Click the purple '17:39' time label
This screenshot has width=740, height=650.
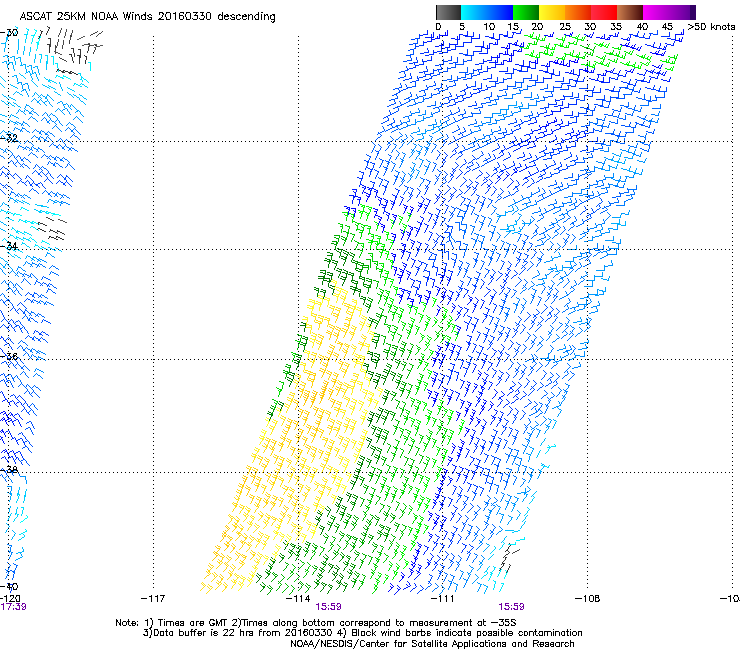[x=13, y=607]
